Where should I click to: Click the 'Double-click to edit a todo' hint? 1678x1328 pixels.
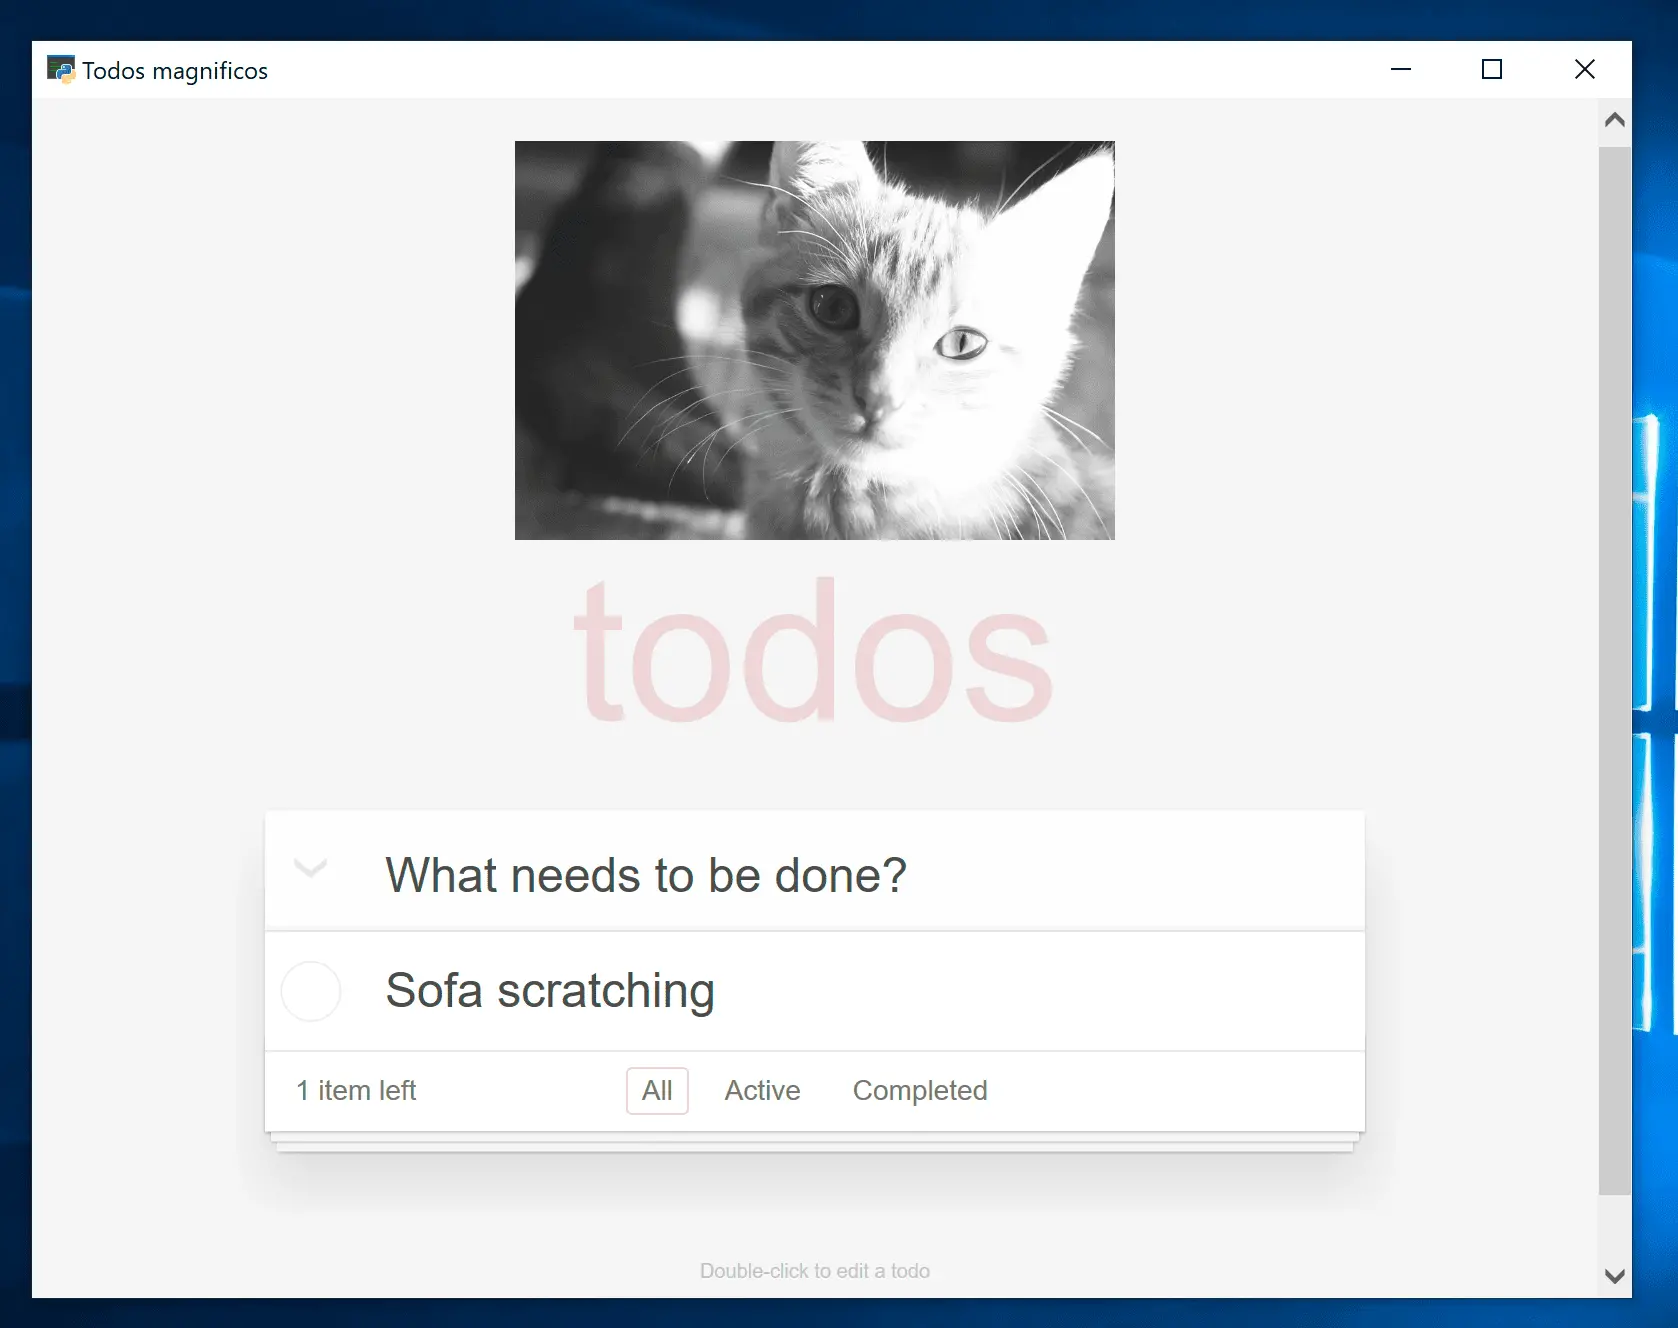pos(815,1271)
